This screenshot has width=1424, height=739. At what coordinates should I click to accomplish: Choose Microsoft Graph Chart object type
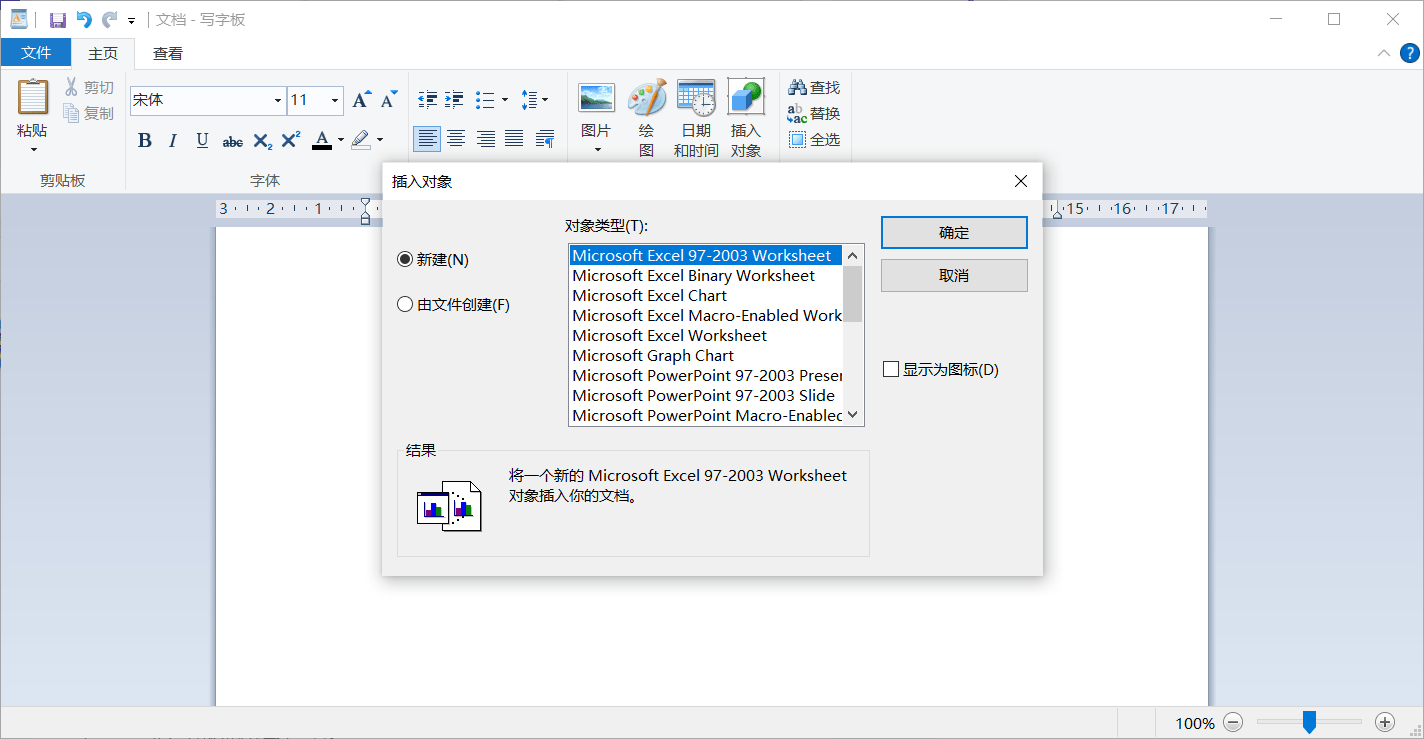[706, 356]
